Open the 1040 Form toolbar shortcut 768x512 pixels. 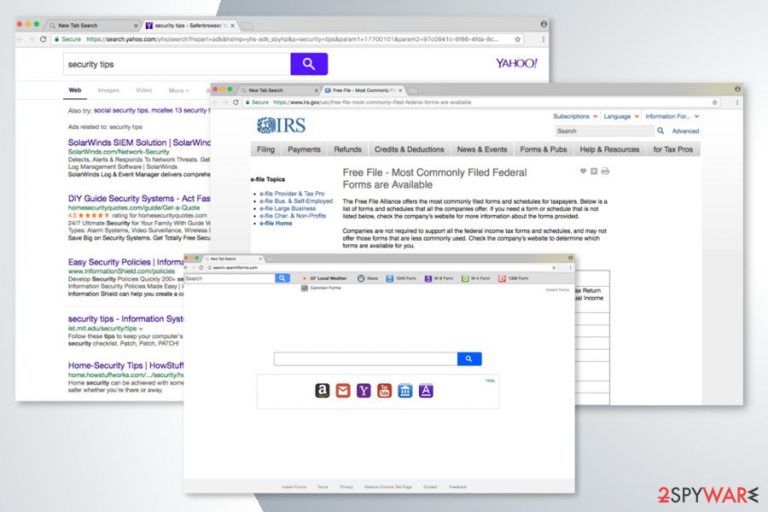click(x=401, y=278)
